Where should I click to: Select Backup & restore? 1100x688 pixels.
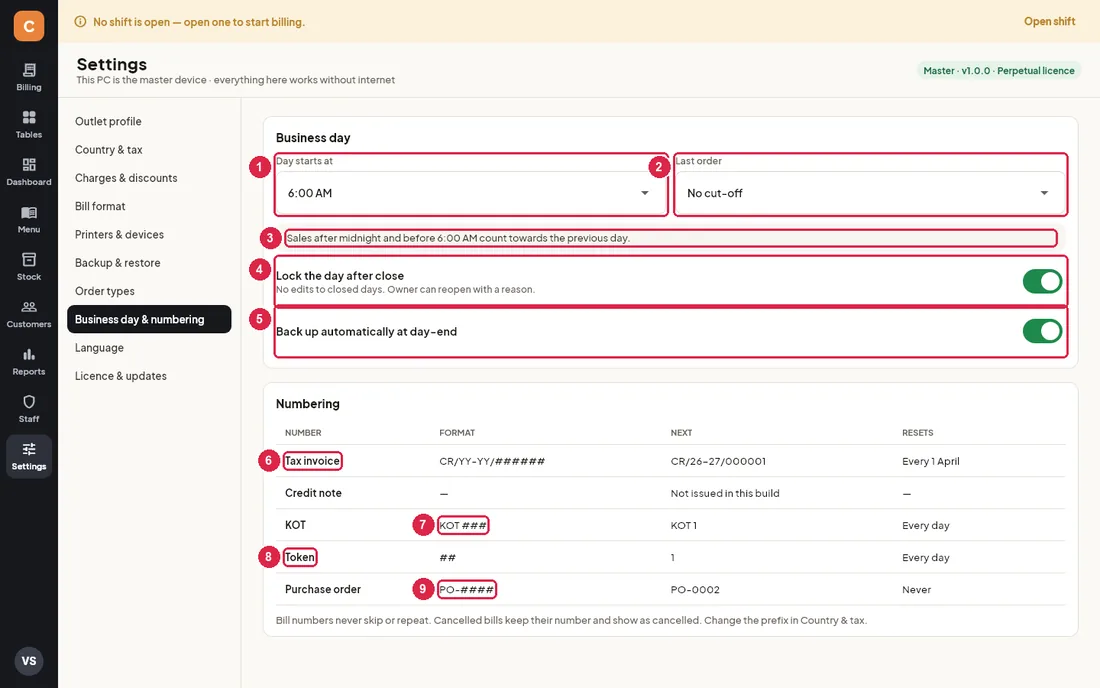[x=118, y=263]
